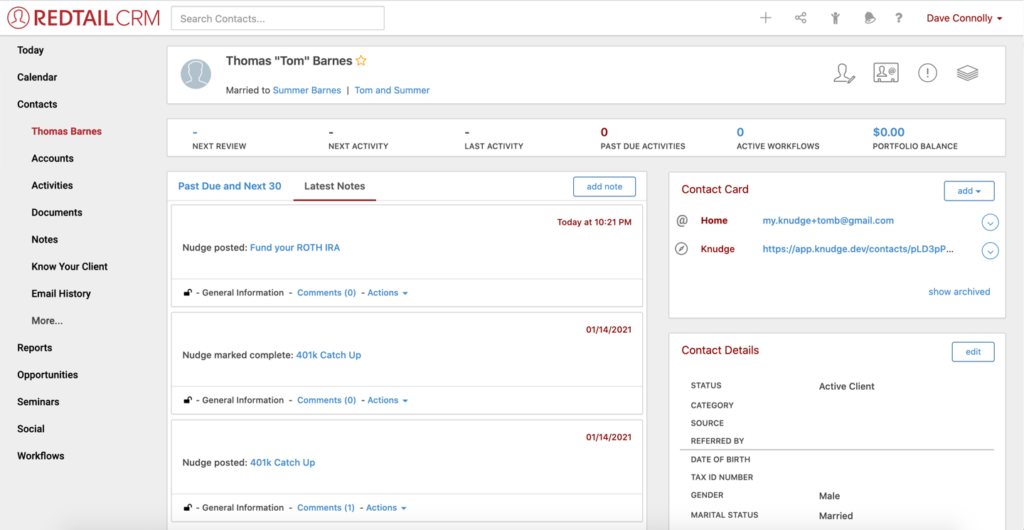
Task: Switch to Past Due and Next 30 tab
Action: (x=230, y=186)
